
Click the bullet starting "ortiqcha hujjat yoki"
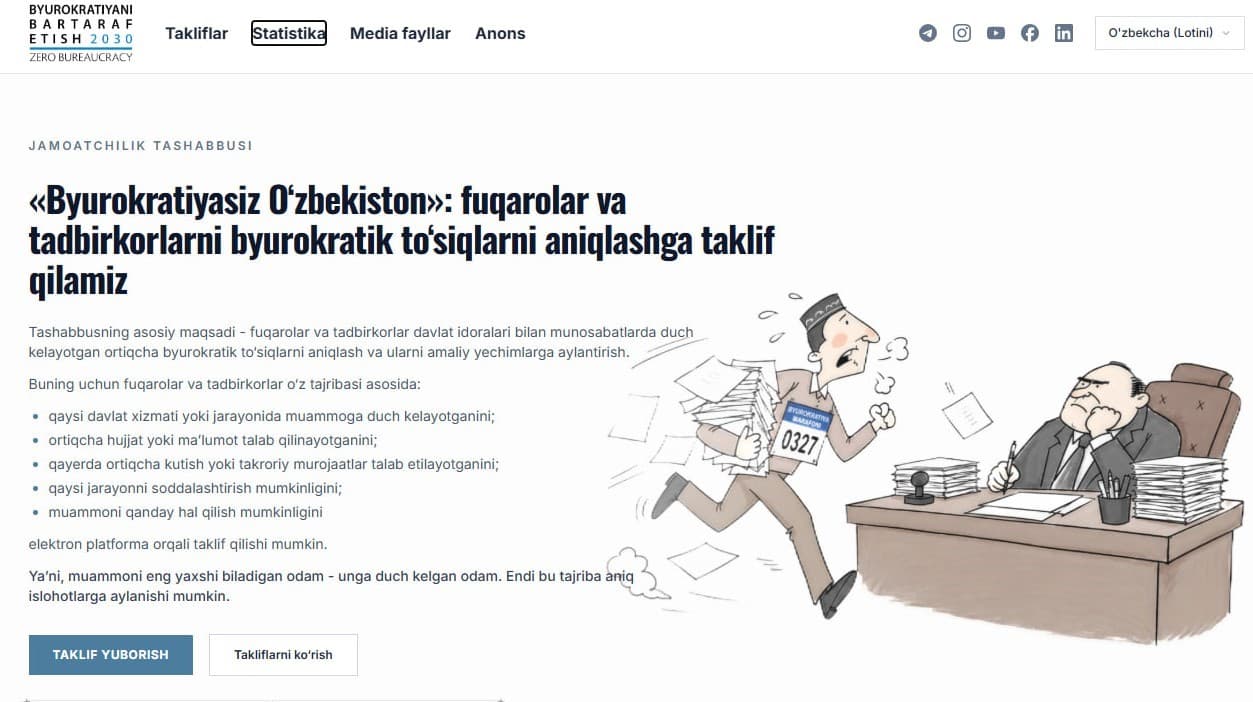point(212,440)
